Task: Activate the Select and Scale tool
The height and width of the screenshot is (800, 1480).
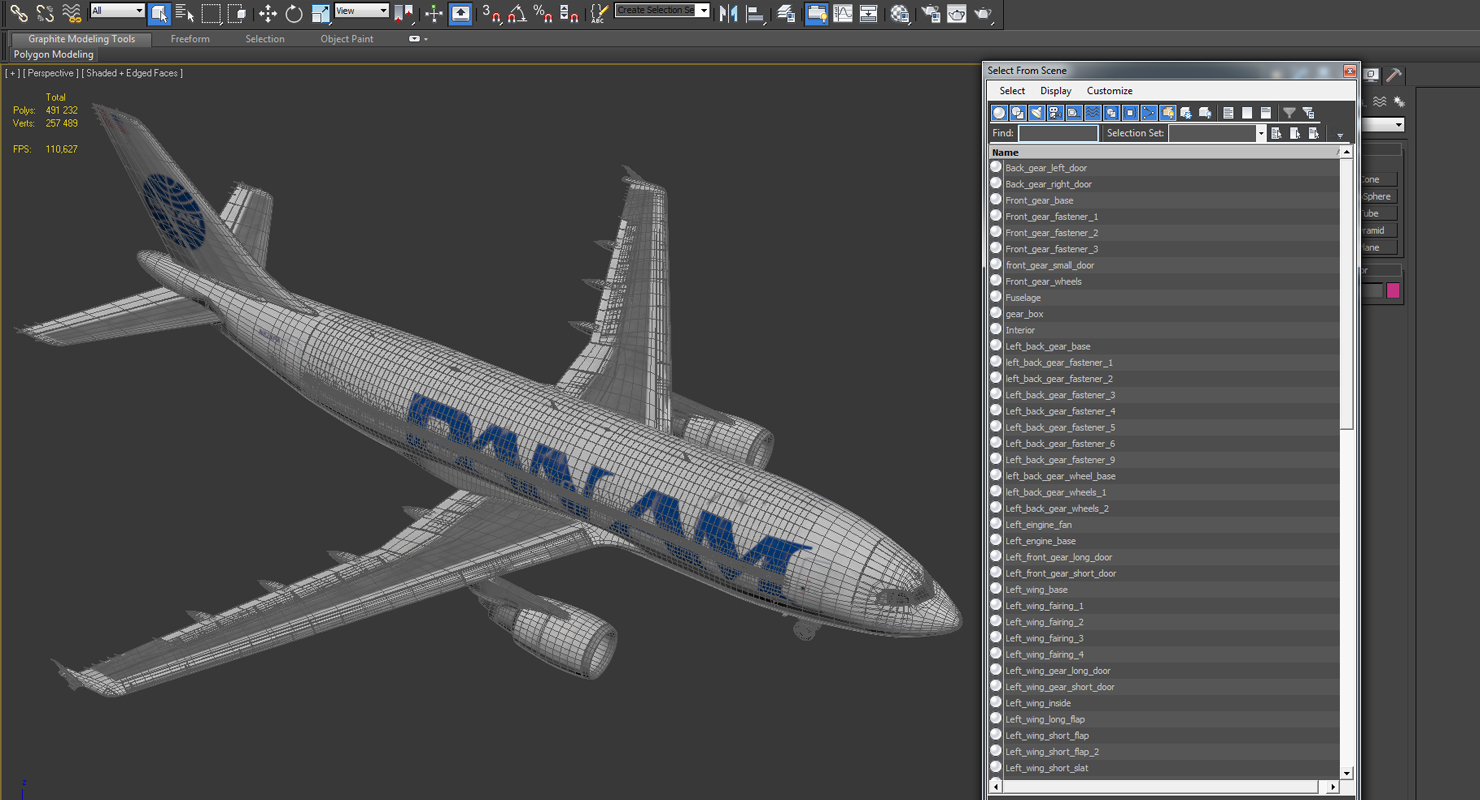Action: [x=320, y=13]
